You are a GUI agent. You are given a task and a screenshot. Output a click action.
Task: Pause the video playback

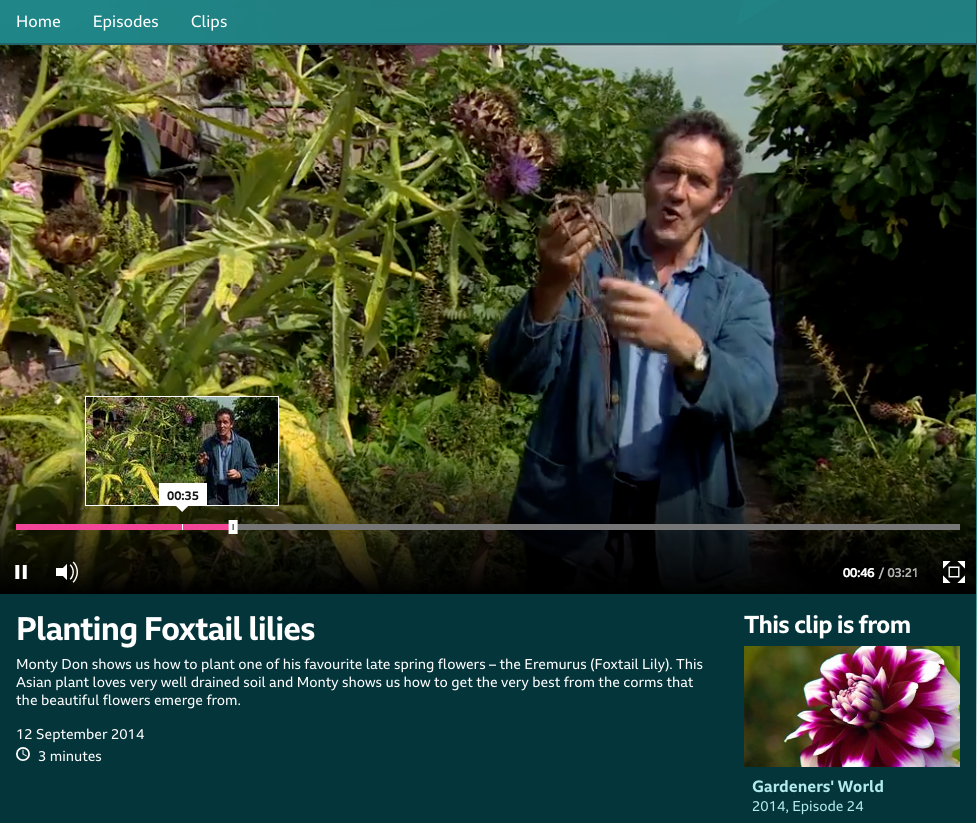click(21, 572)
